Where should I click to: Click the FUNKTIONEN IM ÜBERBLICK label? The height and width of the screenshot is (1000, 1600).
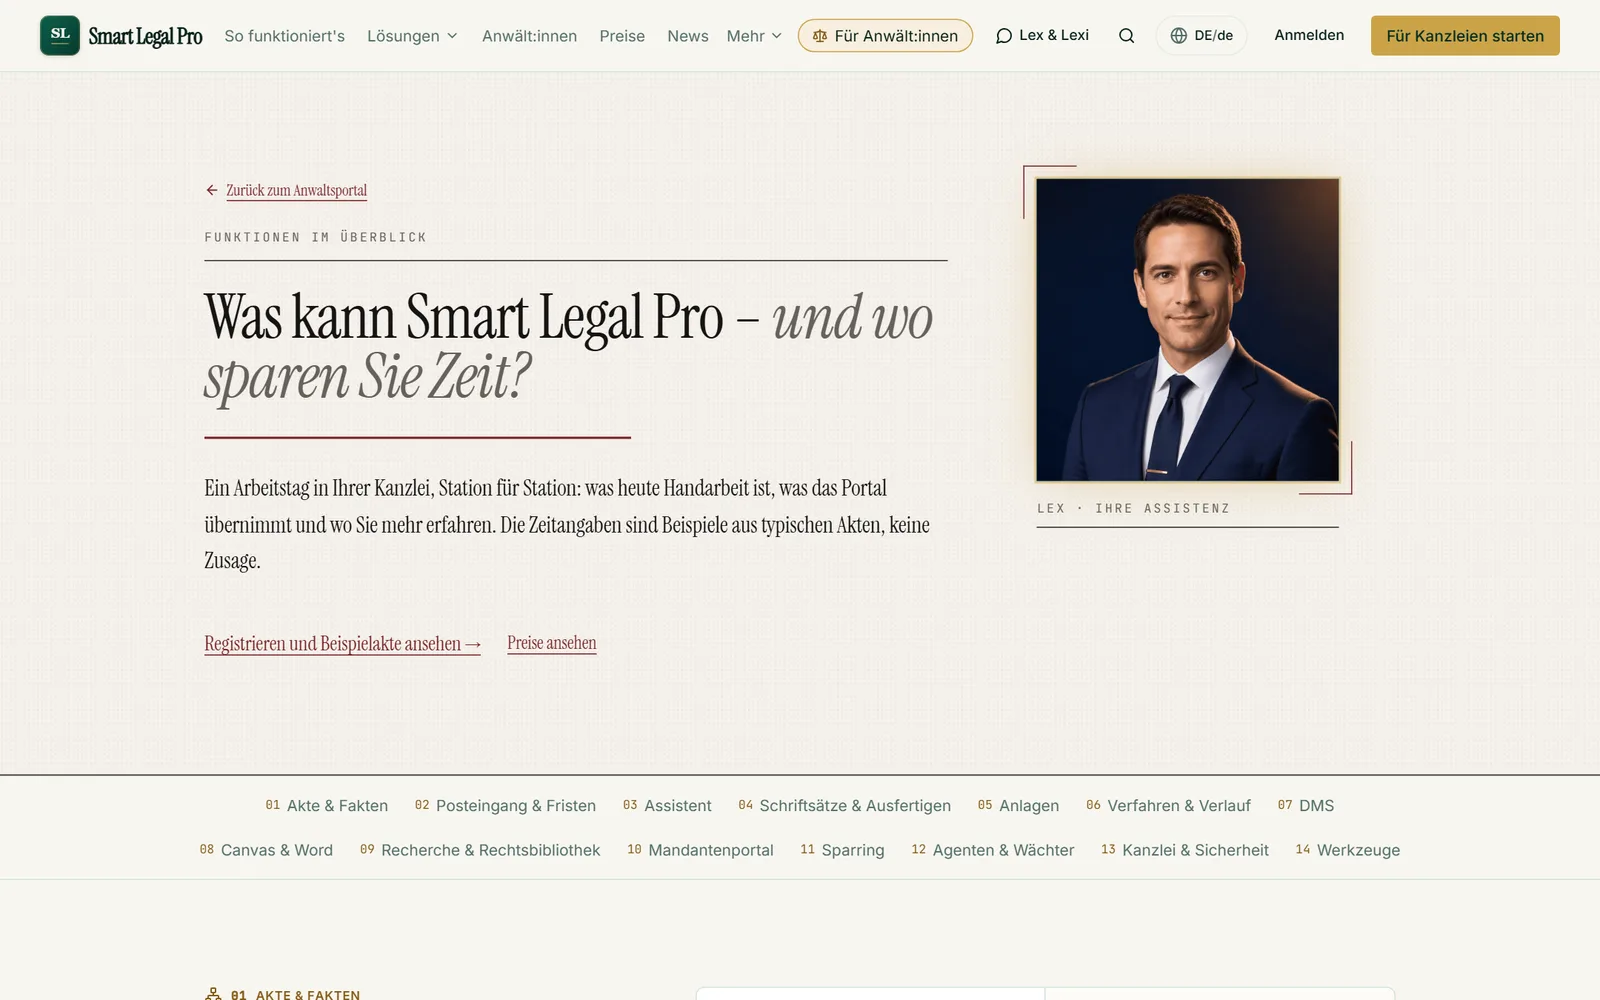coord(315,237)
